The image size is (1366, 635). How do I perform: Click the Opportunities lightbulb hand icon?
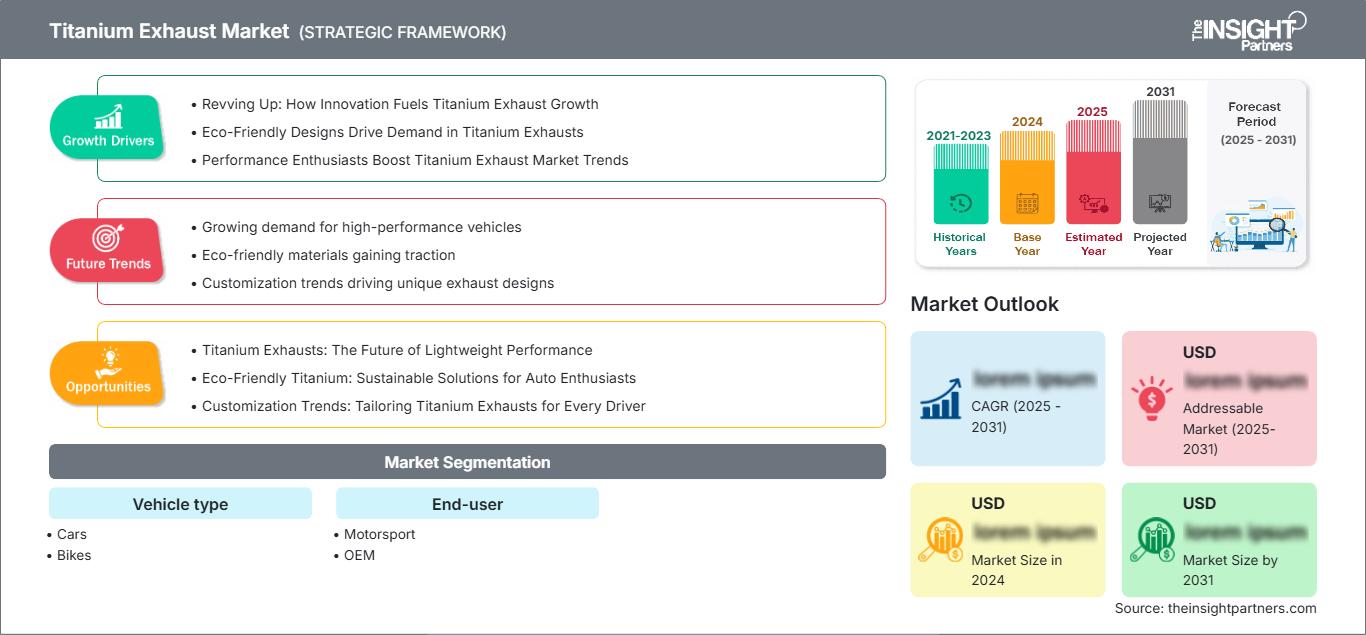pos(108,360)
